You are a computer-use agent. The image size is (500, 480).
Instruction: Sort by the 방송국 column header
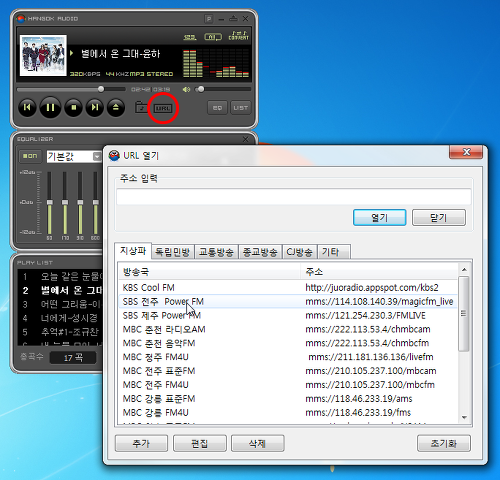point(210,272)
